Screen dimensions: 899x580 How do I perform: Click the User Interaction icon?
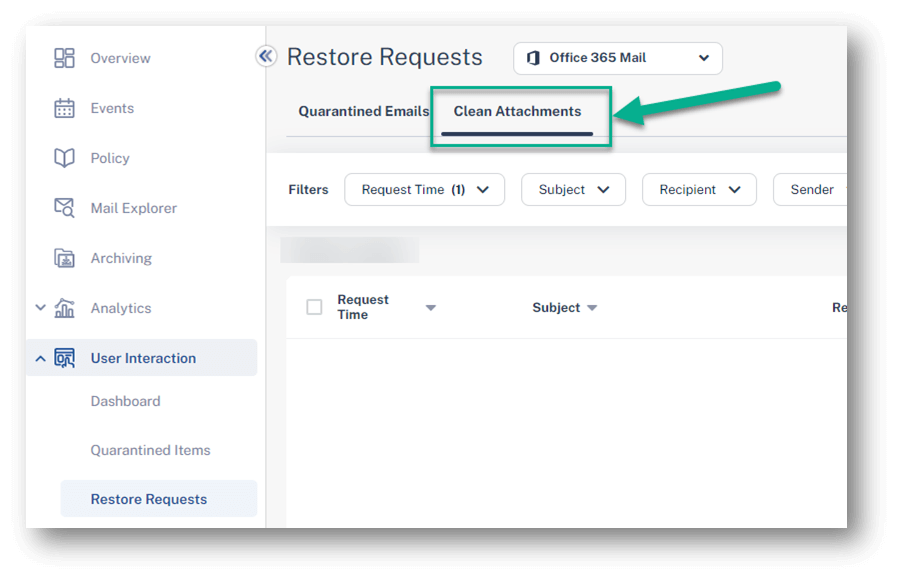click(x=64, y=358)
